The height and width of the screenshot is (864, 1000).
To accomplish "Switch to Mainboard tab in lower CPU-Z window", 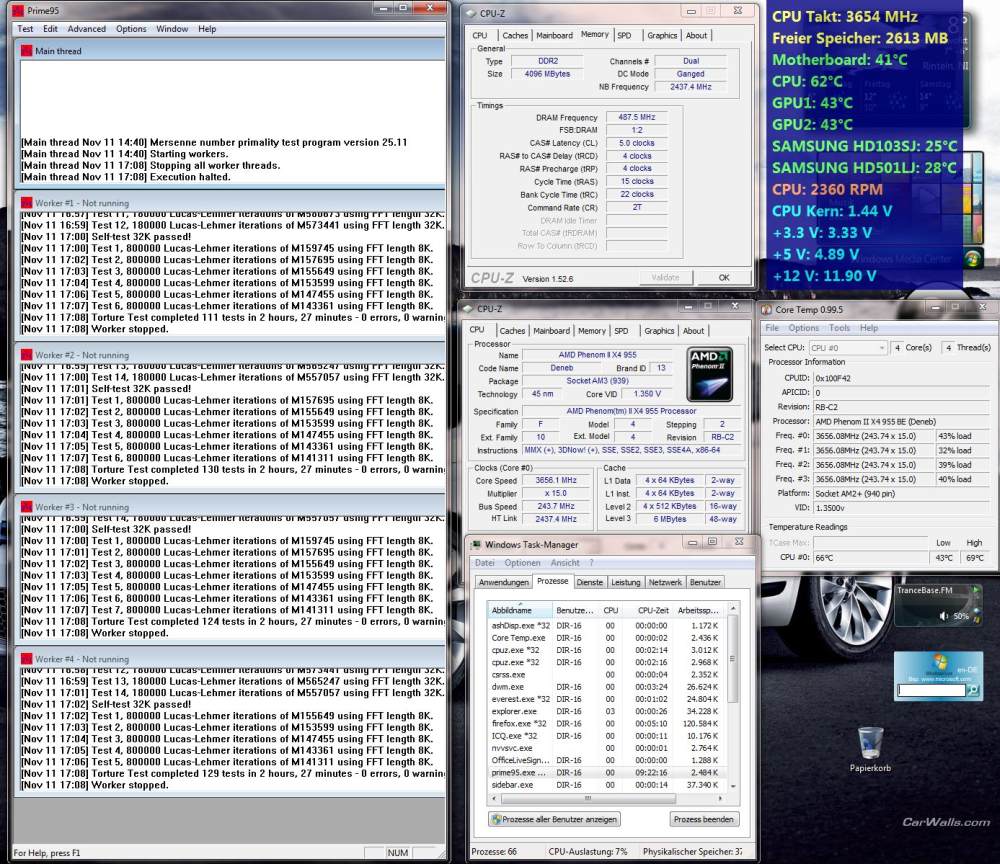I will point(551,331).
